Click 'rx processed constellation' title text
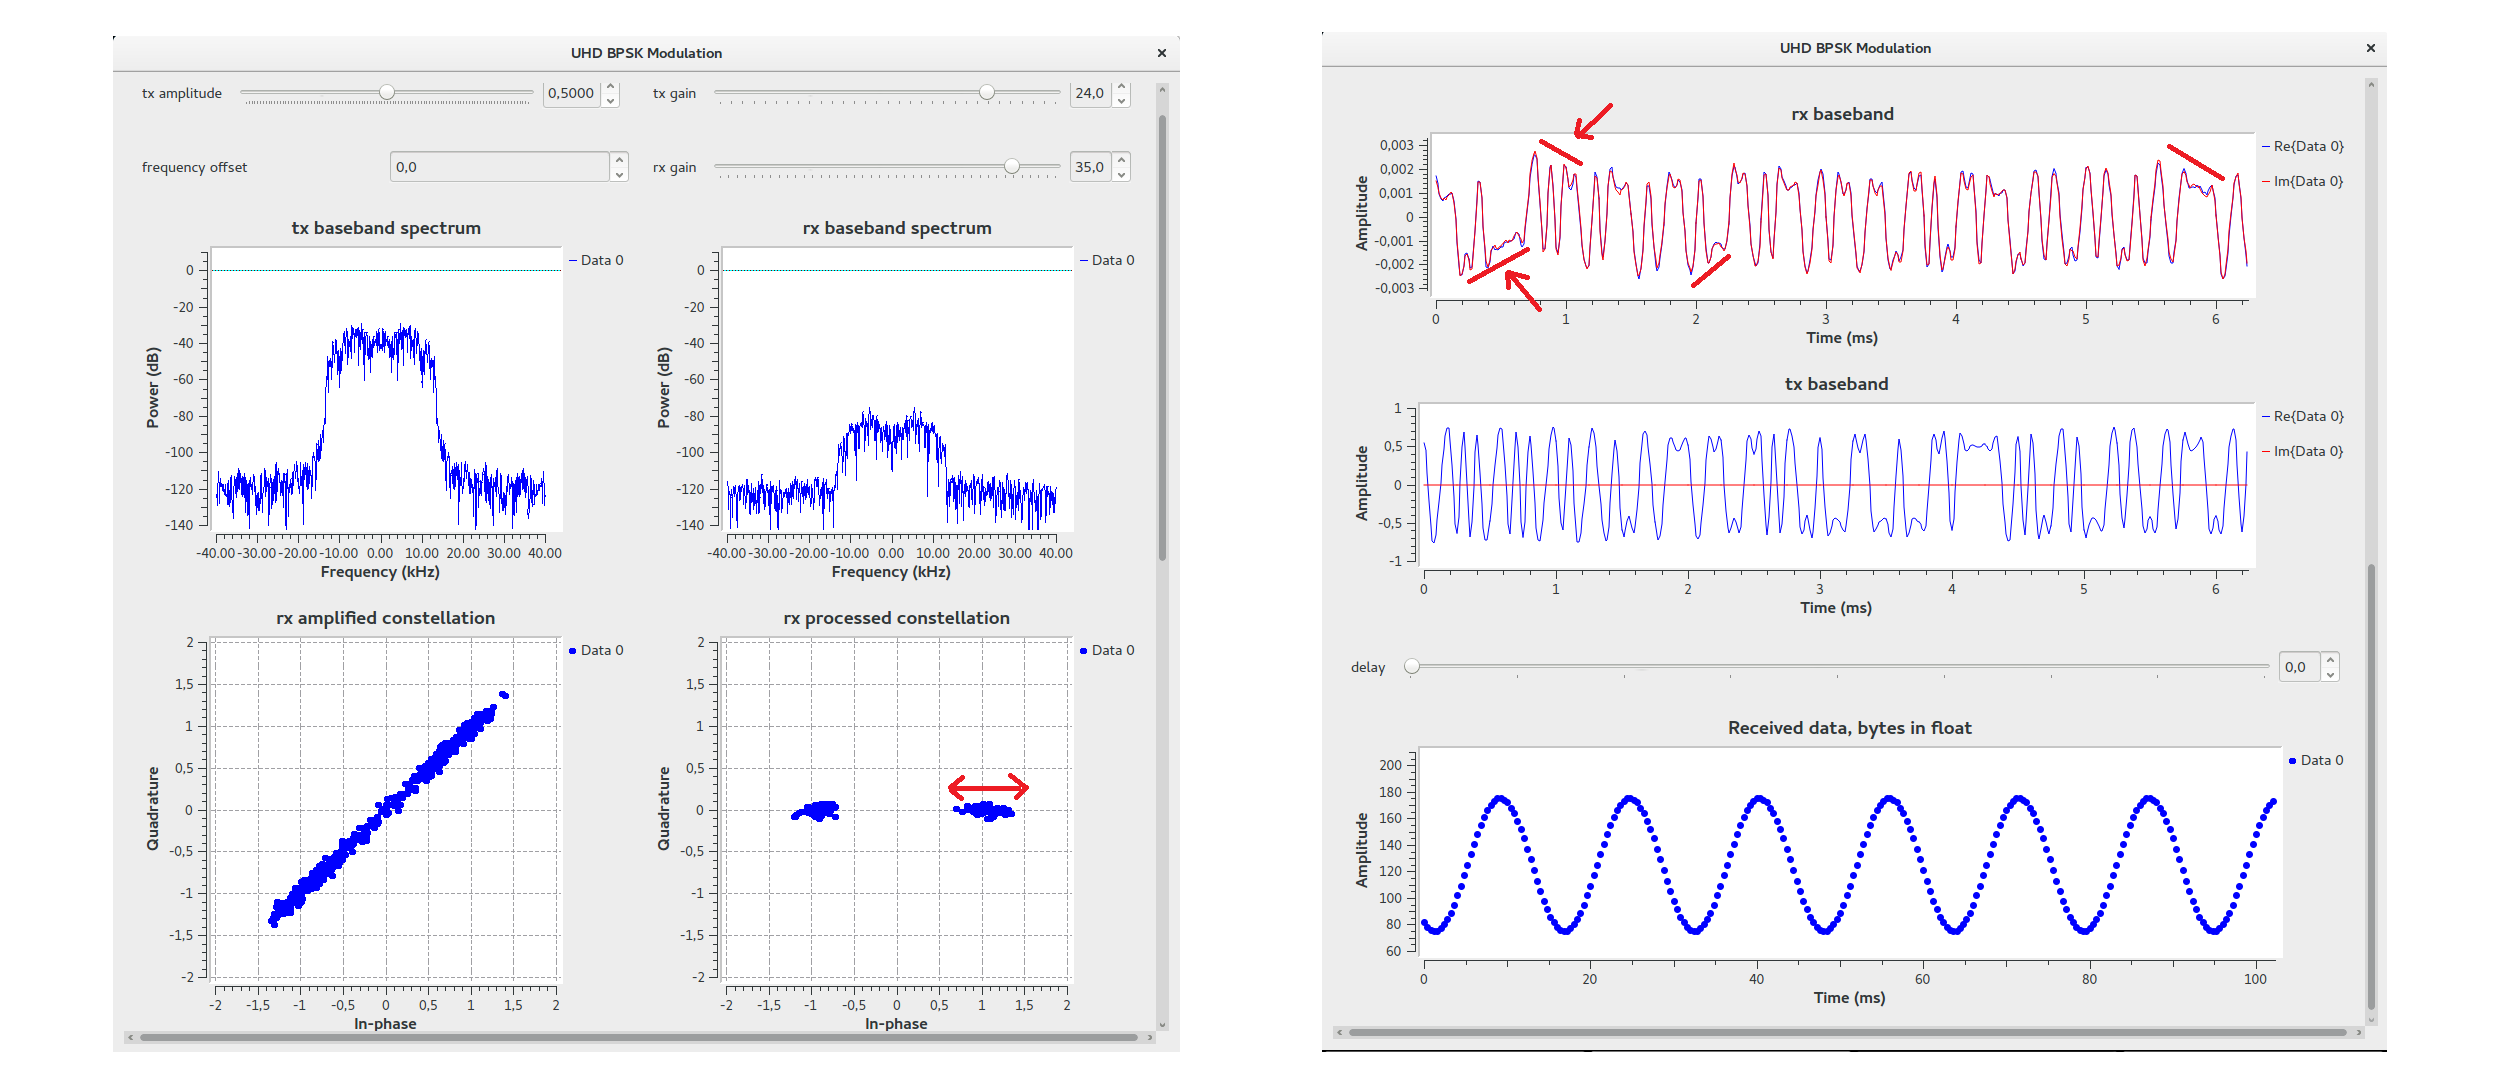The image size is (2500, 1080). (x=897, y=618)
